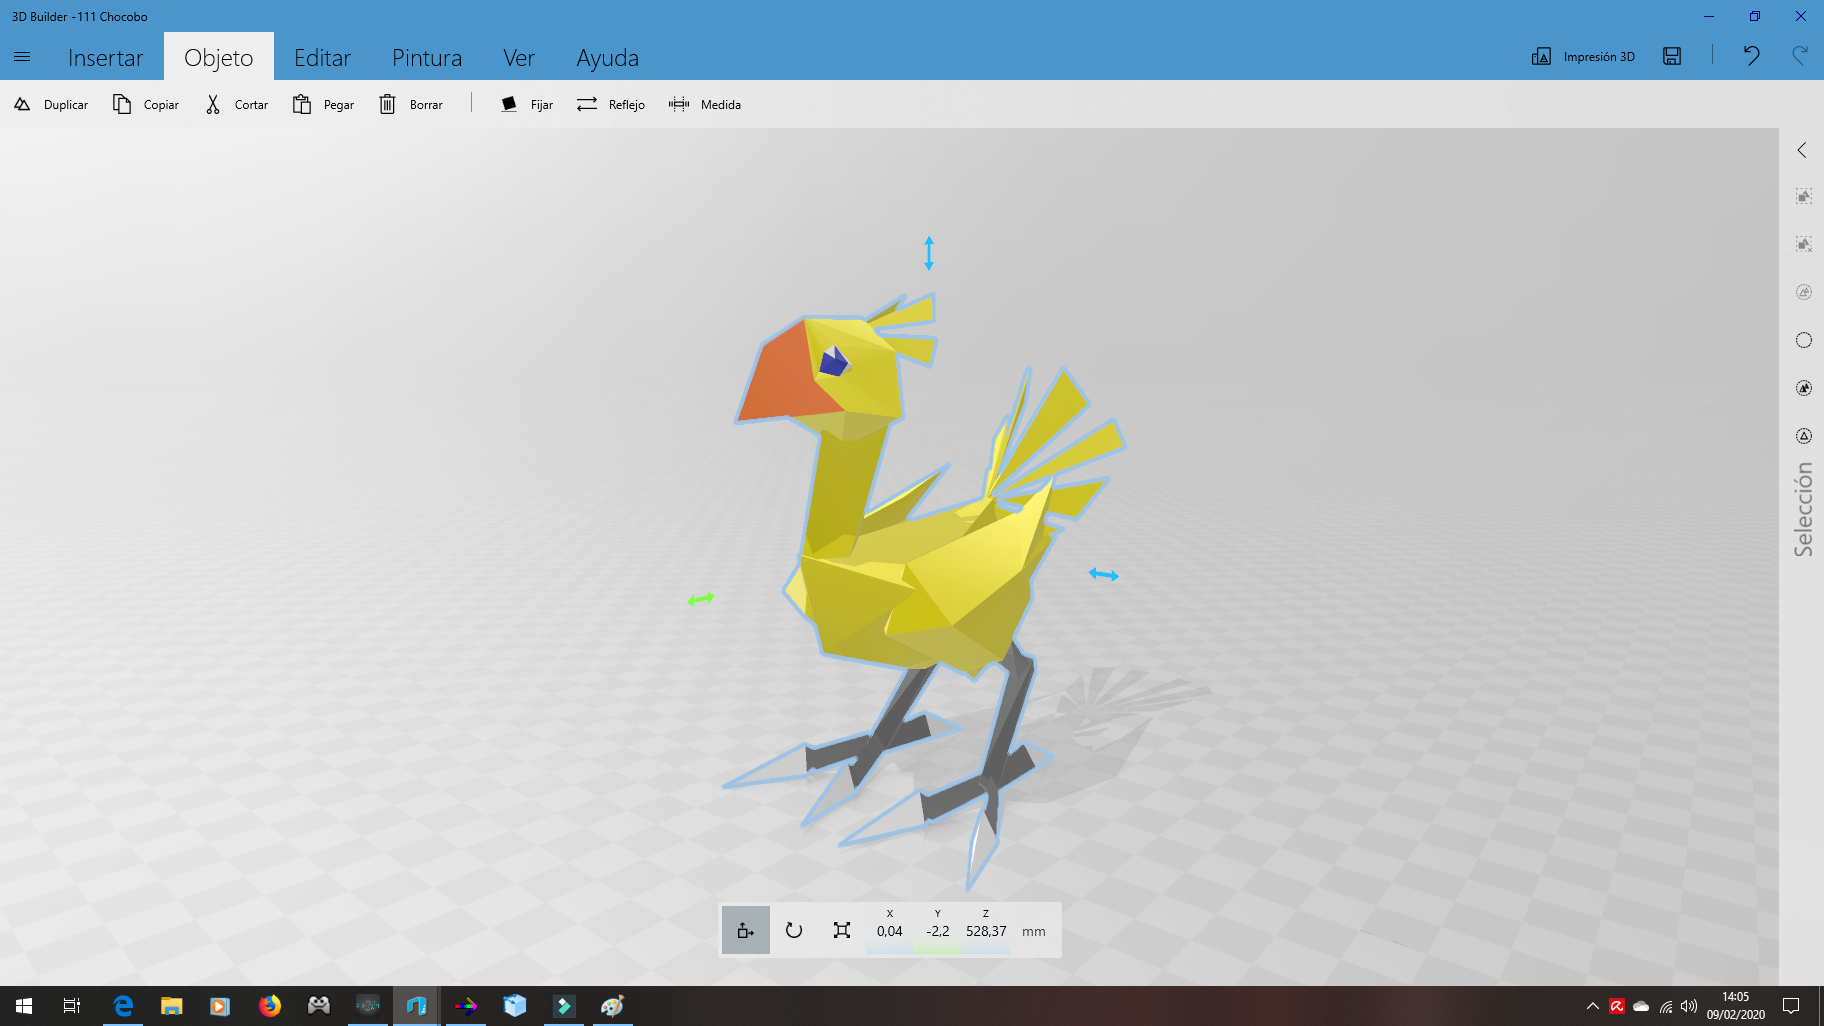Click the Y position value -2,2
The width and height of the screenshot is (1824, 1026).
[x=938, y=931]
